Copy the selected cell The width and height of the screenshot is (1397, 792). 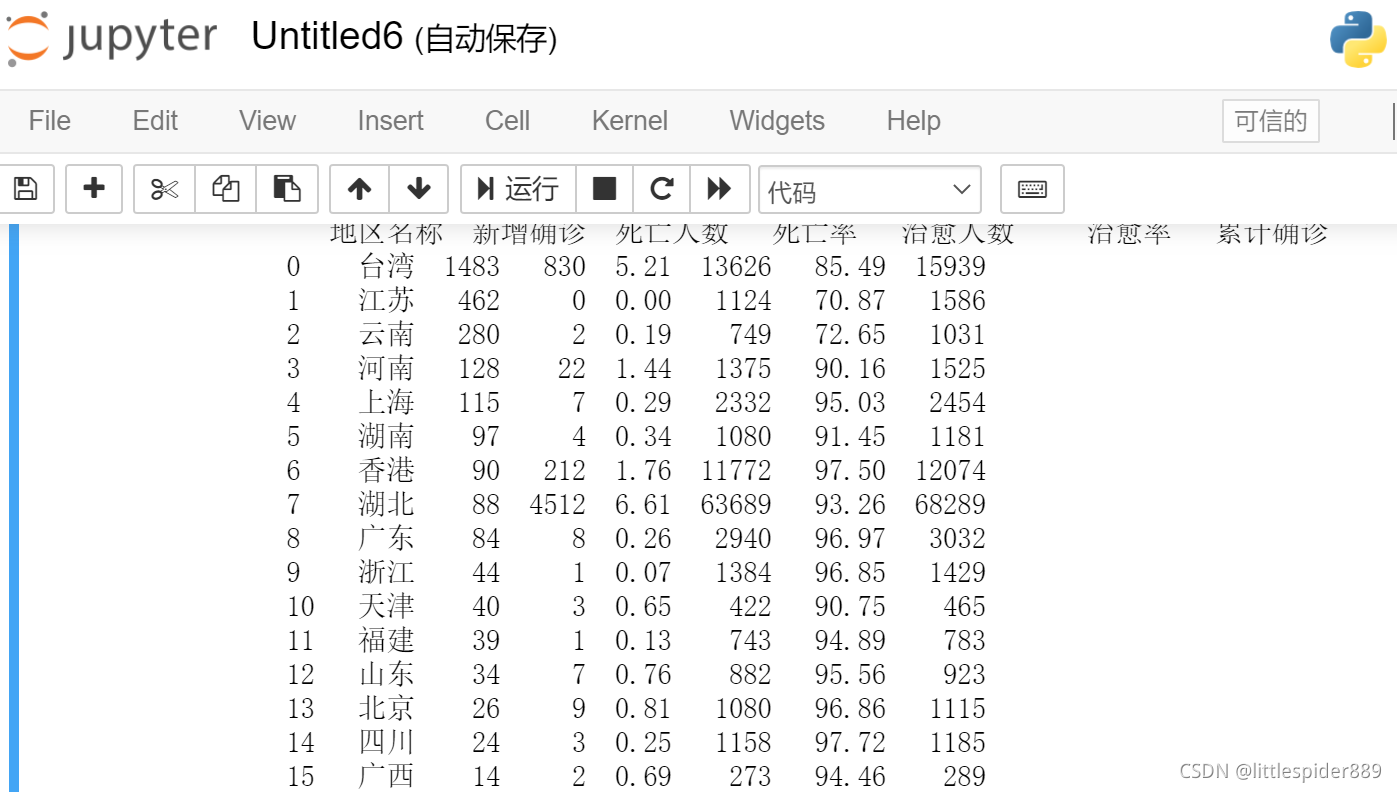pyautogui.click(x=225, y=189)
